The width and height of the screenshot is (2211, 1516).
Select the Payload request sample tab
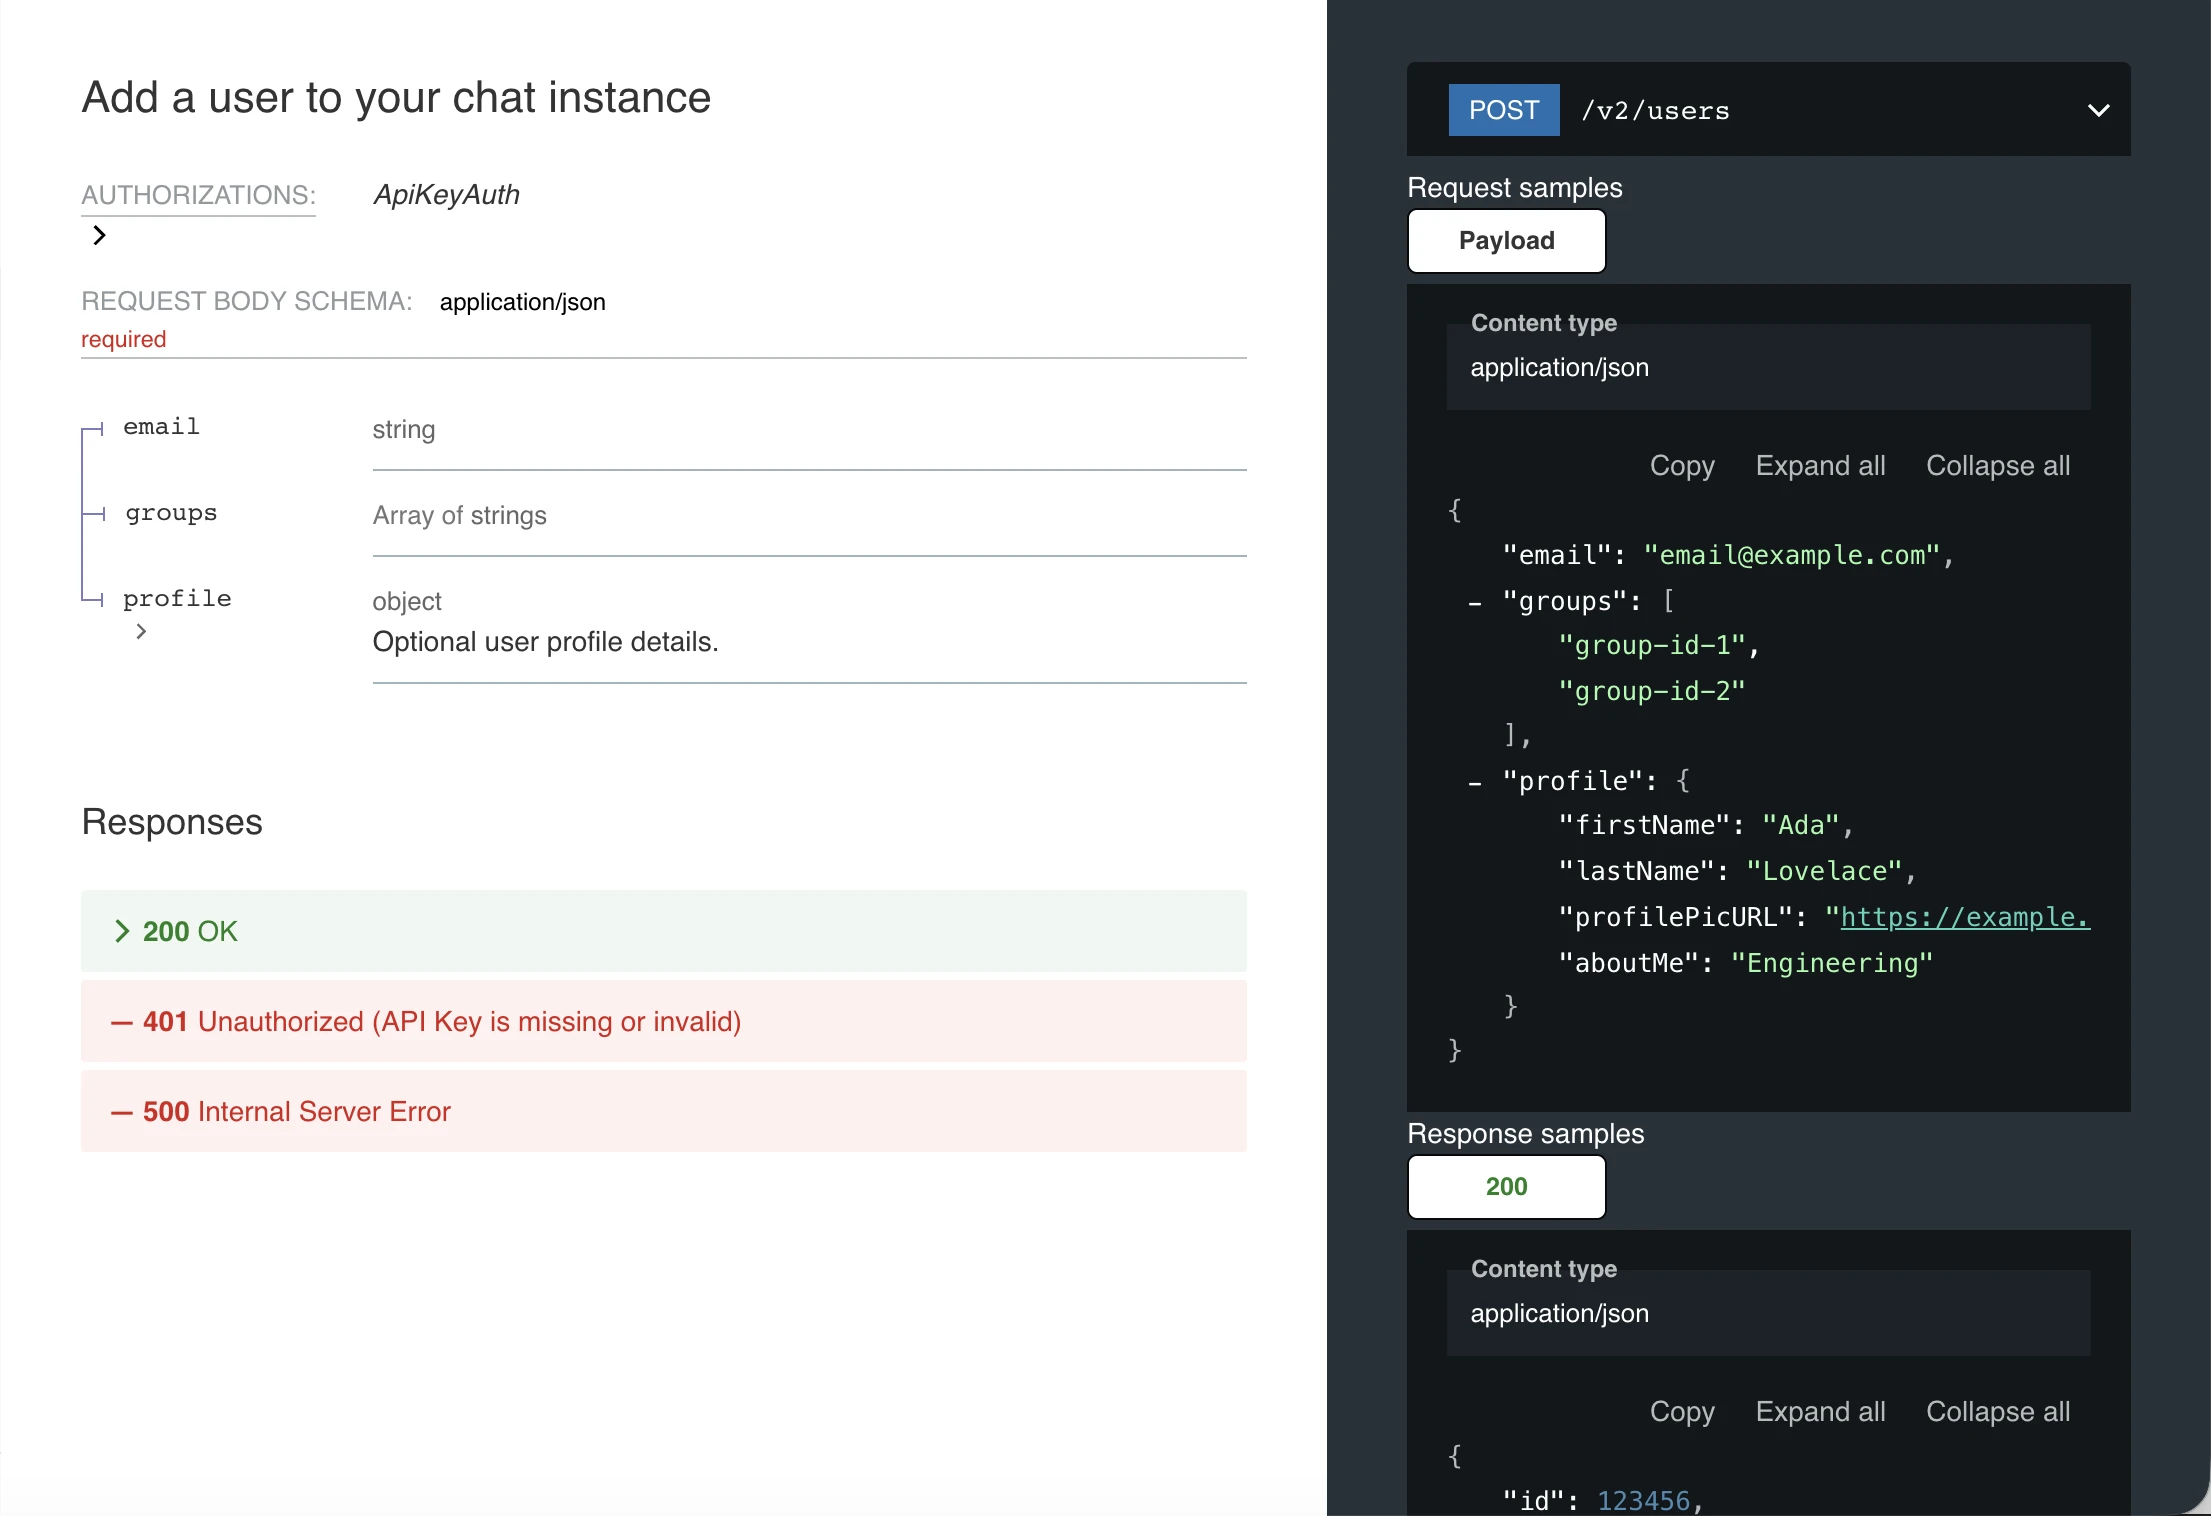click(x=1506, y=241)
